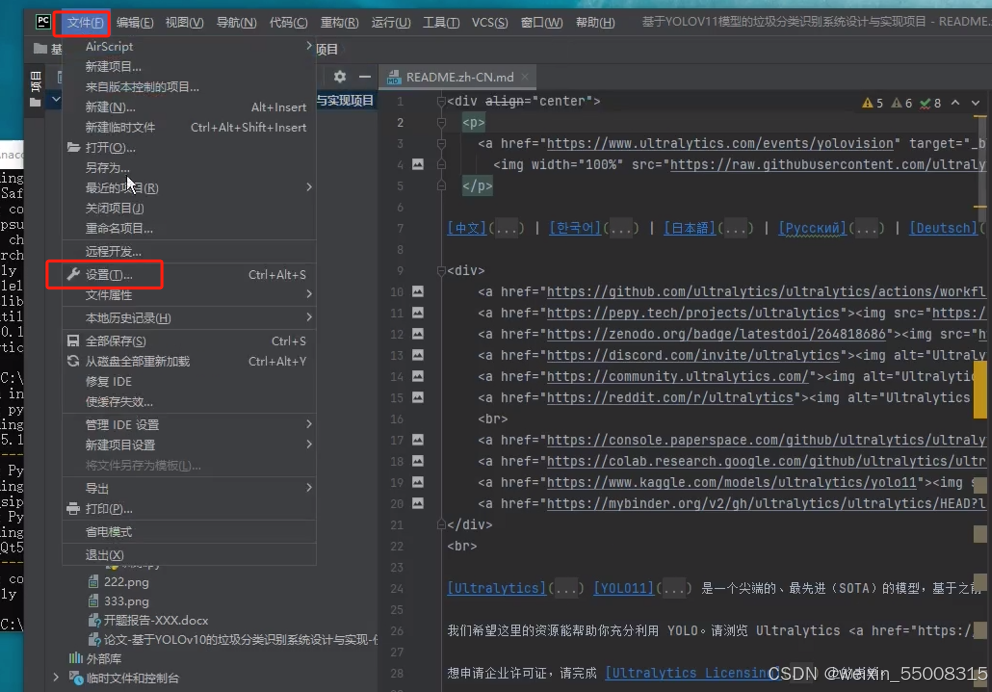Select 333.png in the project tree
Screen dimensions: 992x692
126,602
